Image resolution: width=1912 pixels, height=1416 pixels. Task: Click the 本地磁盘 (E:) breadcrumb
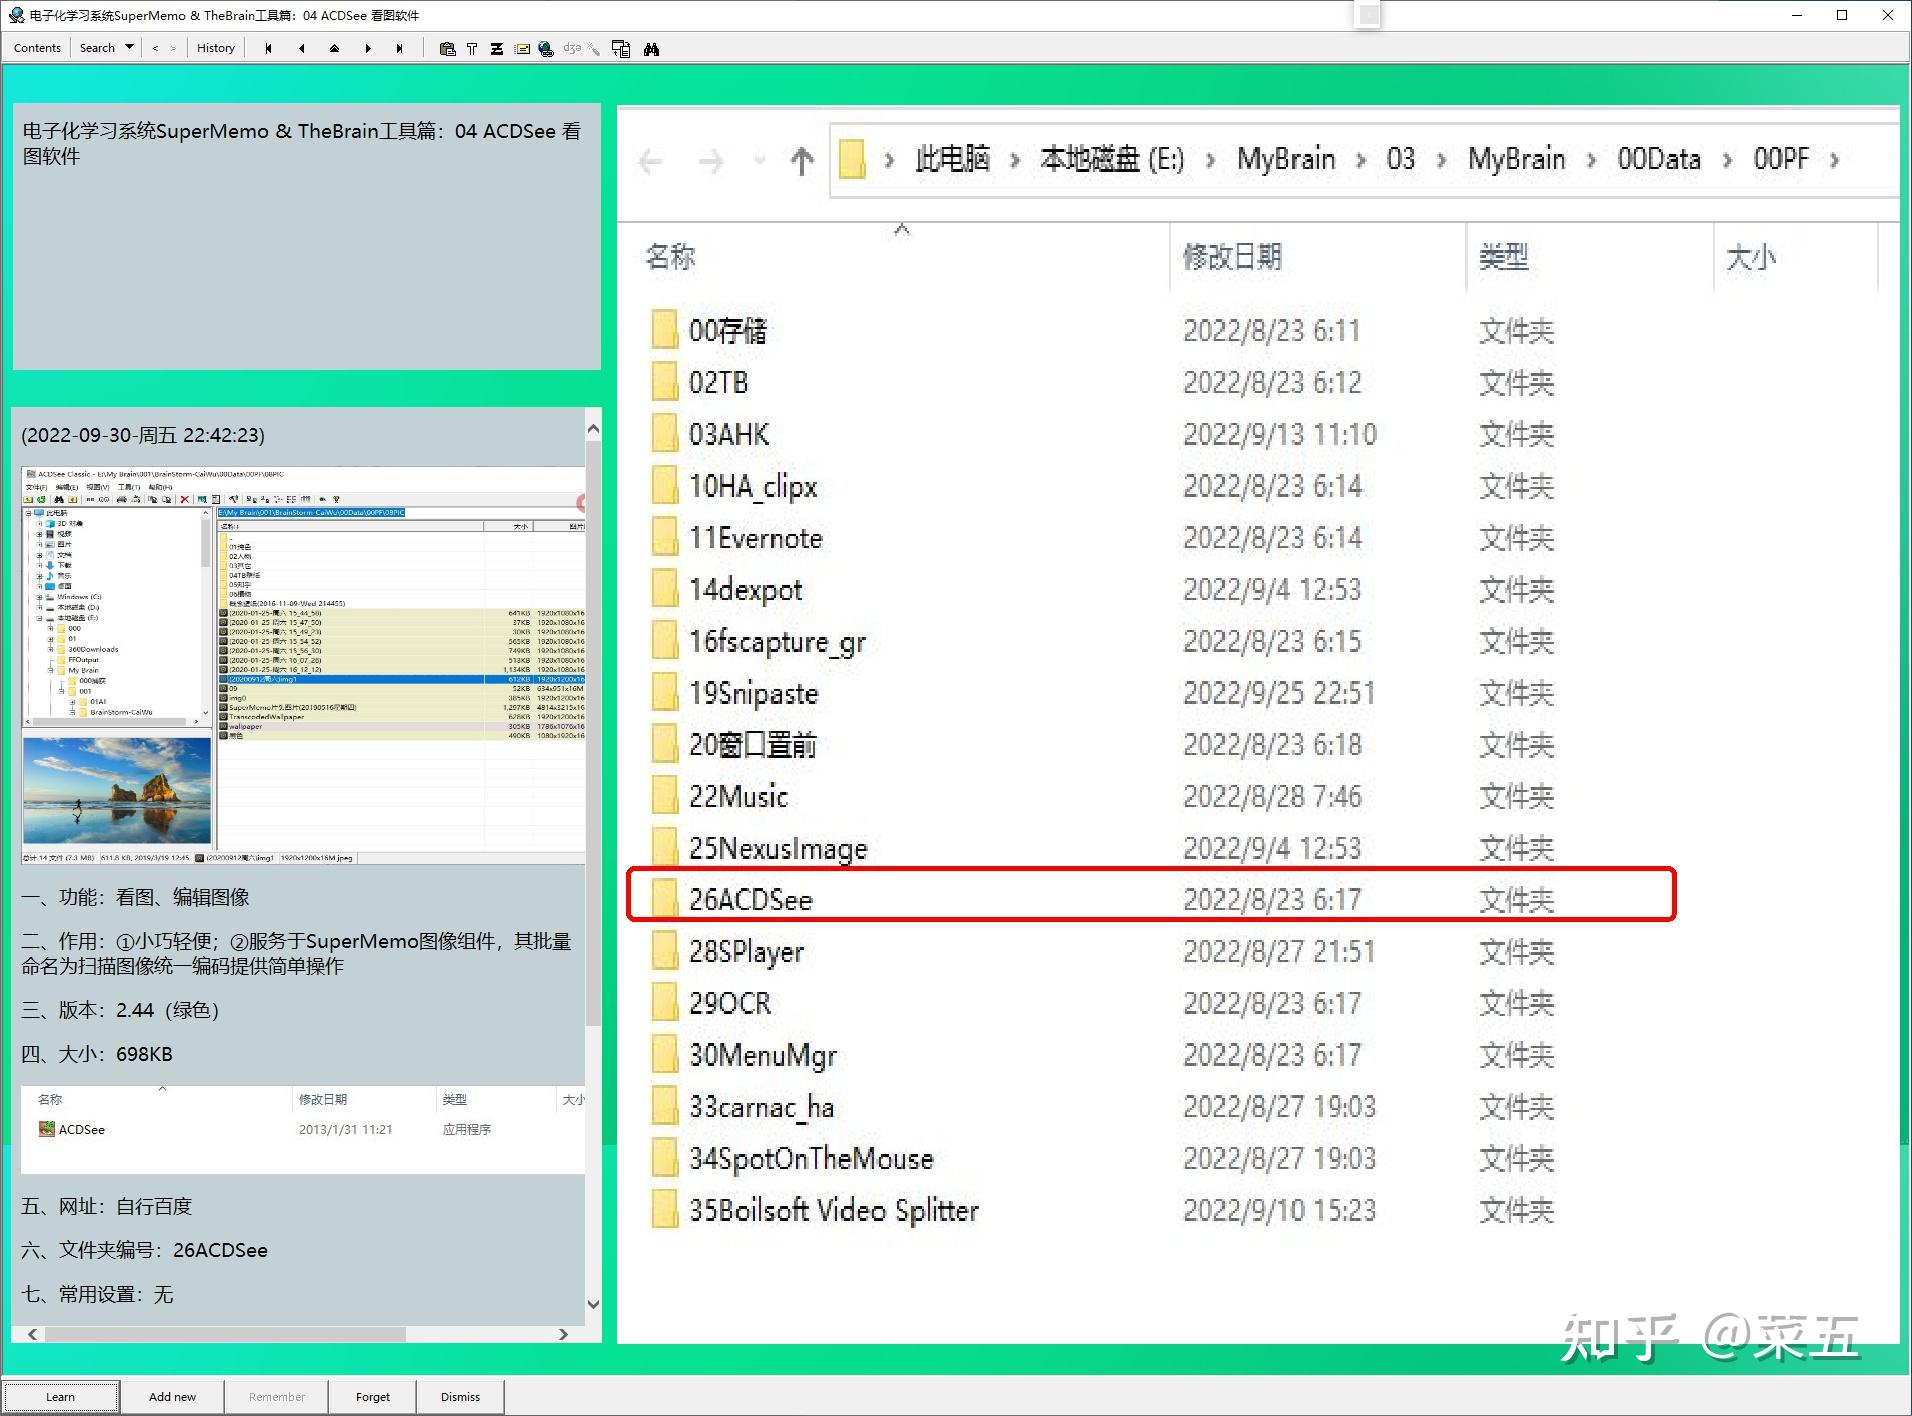pyautogui.click(x=1112, y=159)
